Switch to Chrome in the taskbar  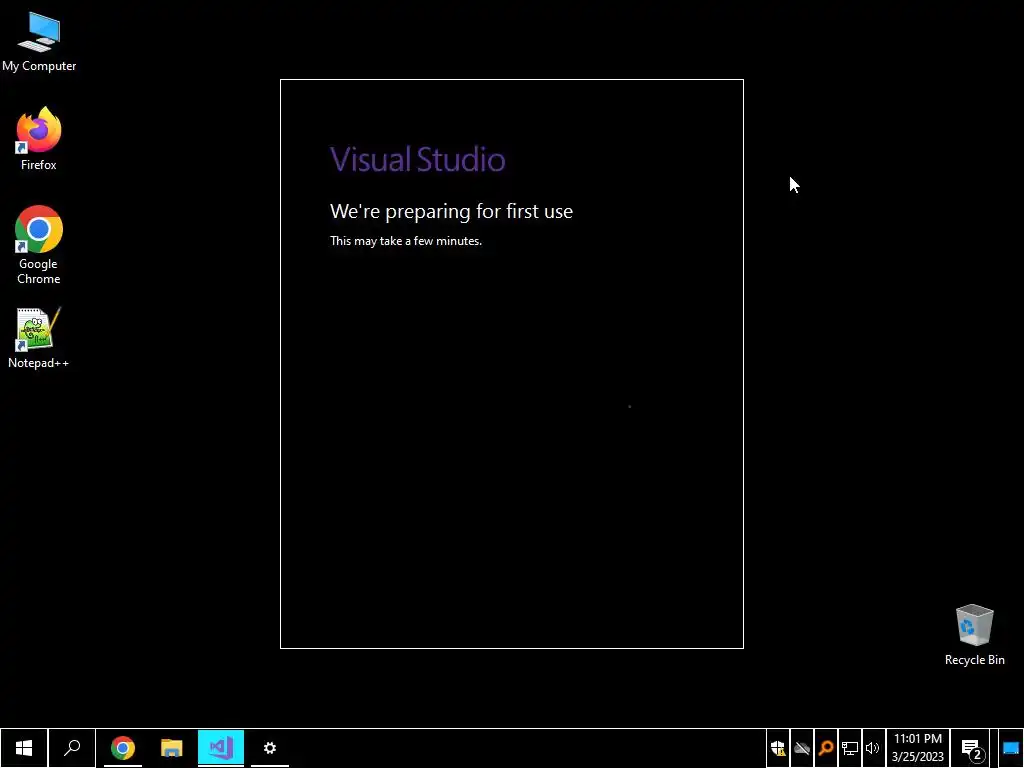pyautogui.click(x=123, y=748)
